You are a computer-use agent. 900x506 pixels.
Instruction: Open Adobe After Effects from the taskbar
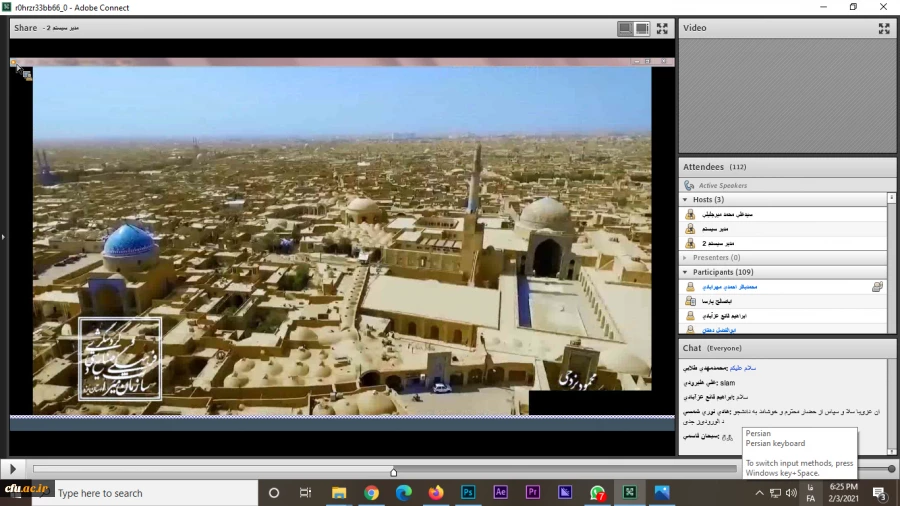500,493
